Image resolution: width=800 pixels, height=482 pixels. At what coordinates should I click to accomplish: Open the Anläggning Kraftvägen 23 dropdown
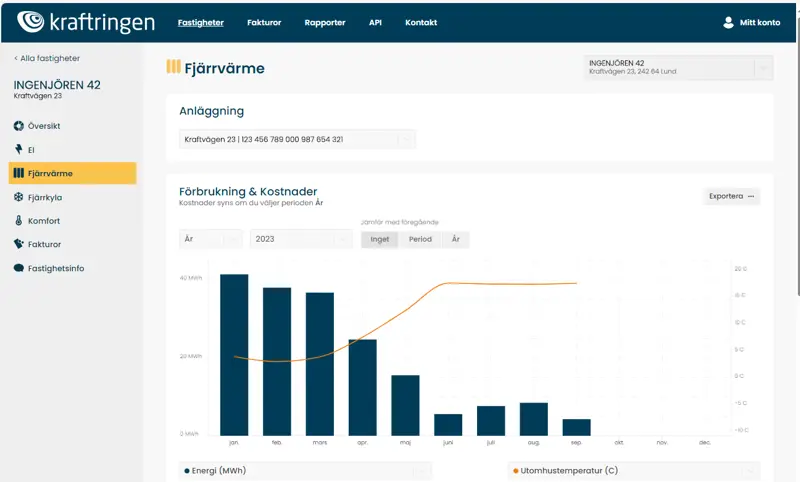point(298,139)
